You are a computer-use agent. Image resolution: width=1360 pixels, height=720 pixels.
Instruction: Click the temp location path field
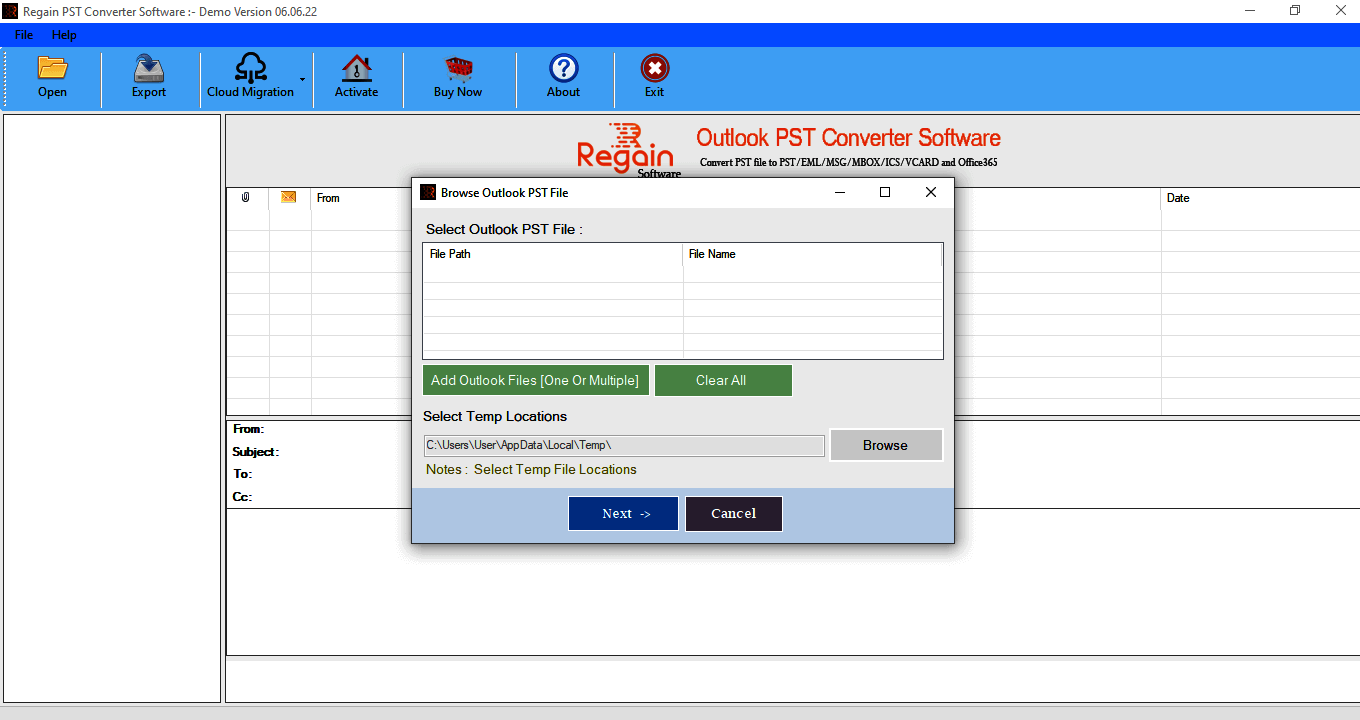tap(625, 445)
